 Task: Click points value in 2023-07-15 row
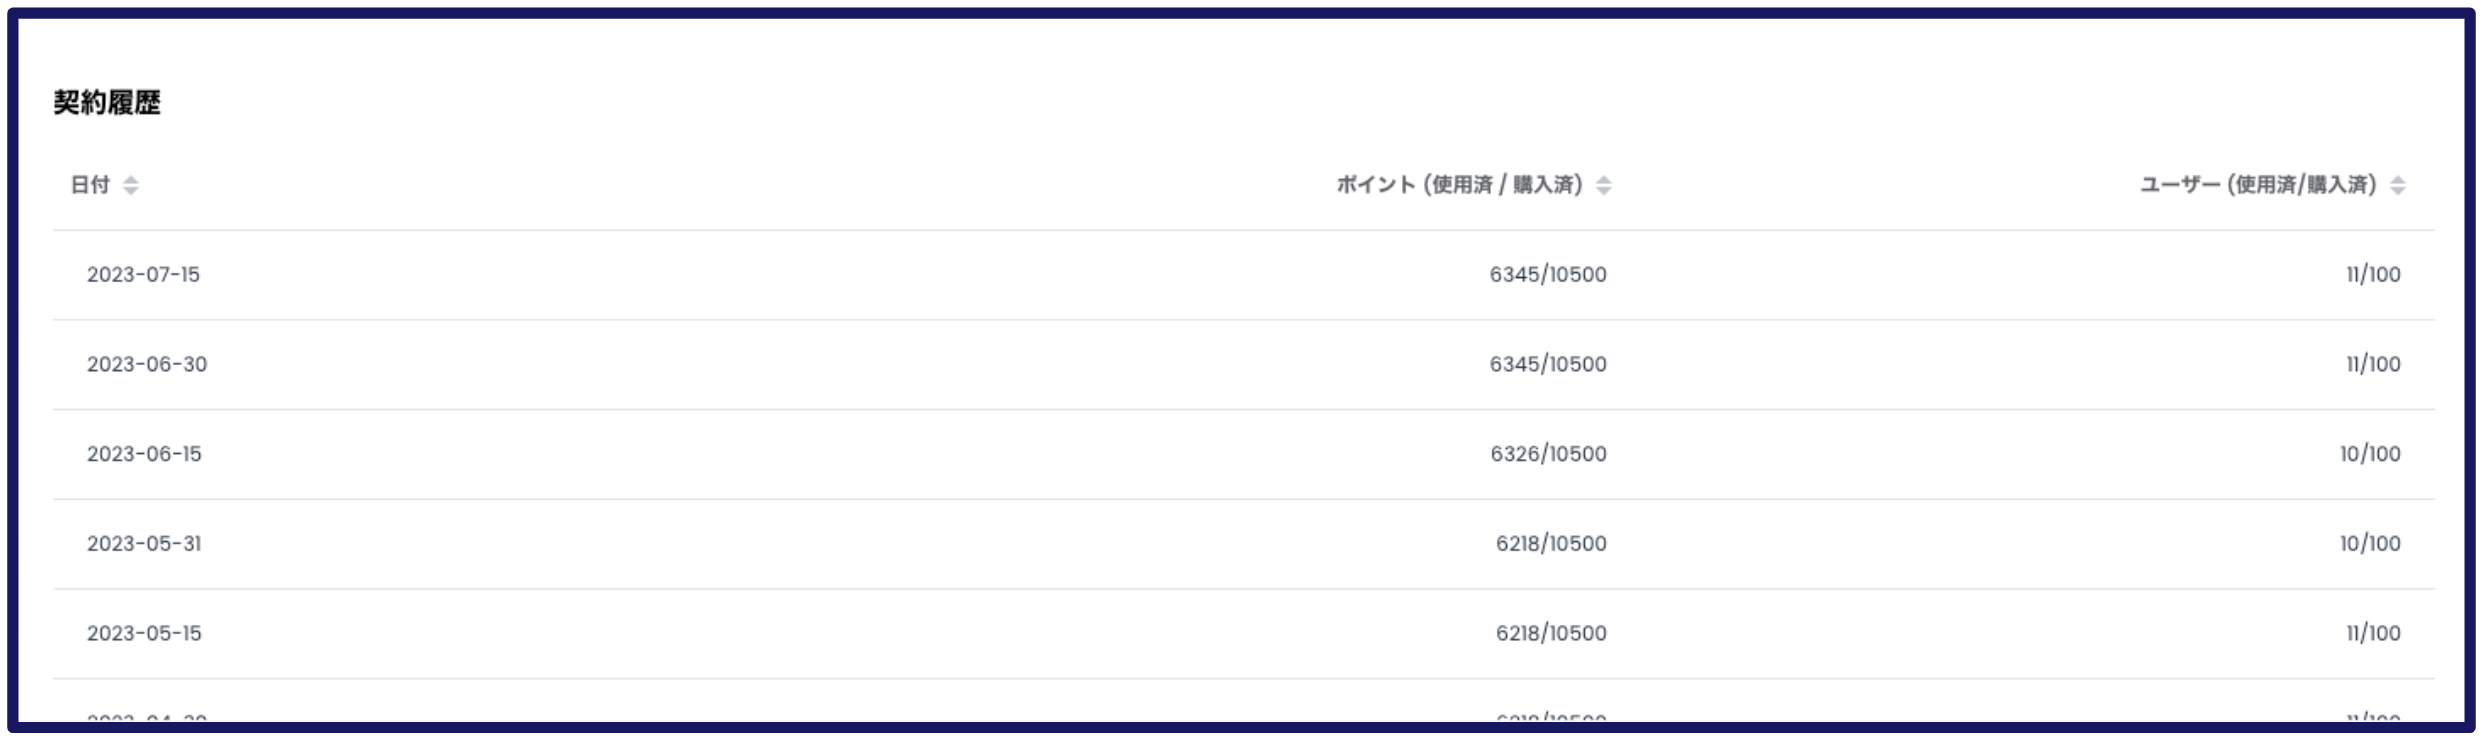(x=1548, y=274)
